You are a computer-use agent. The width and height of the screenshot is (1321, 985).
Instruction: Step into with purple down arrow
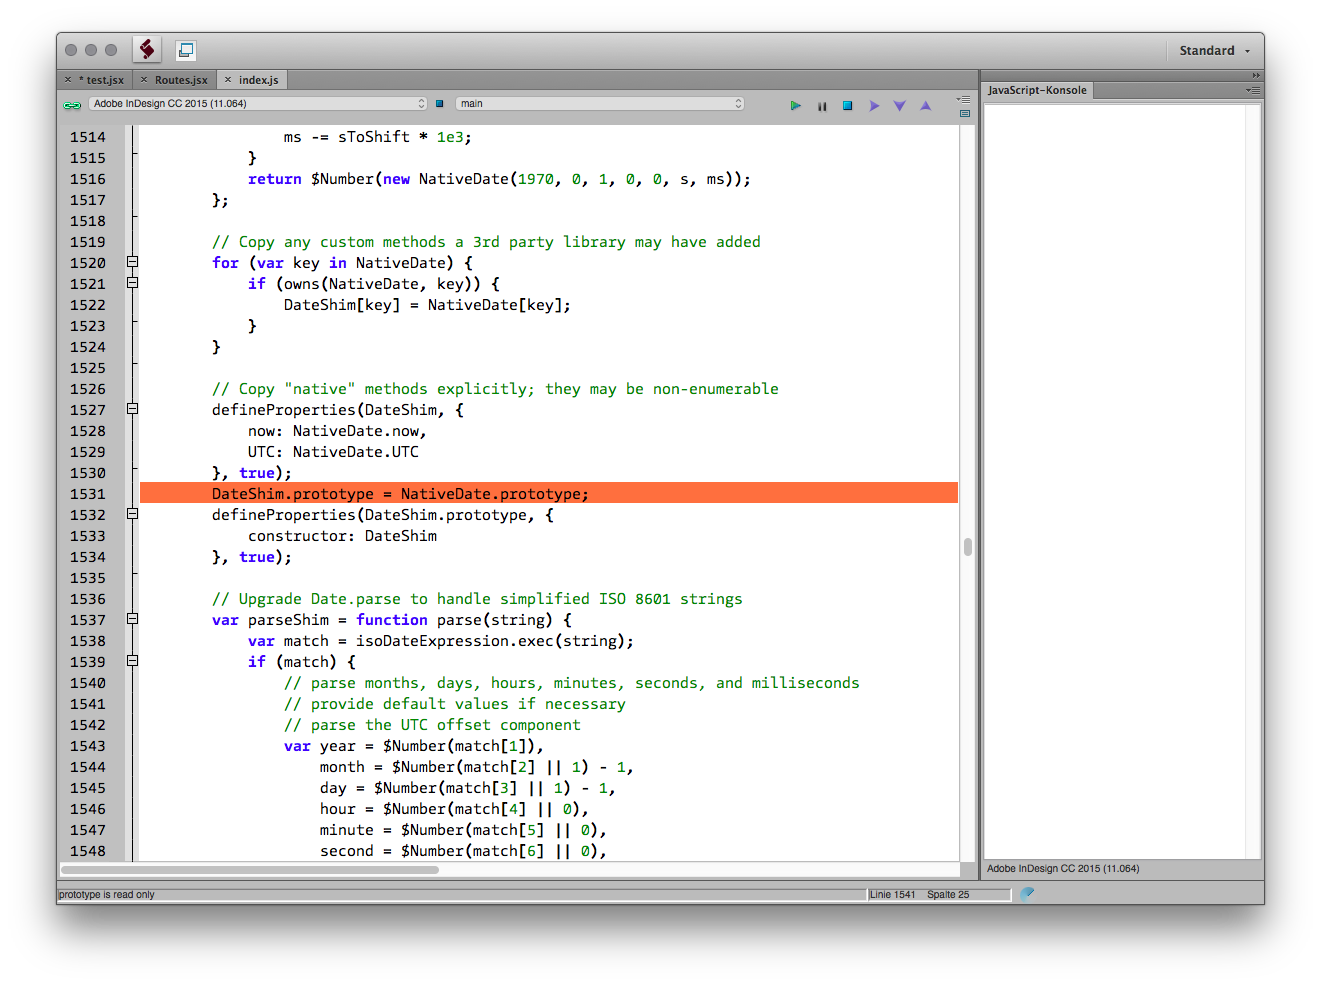click(x=900, y=105)
